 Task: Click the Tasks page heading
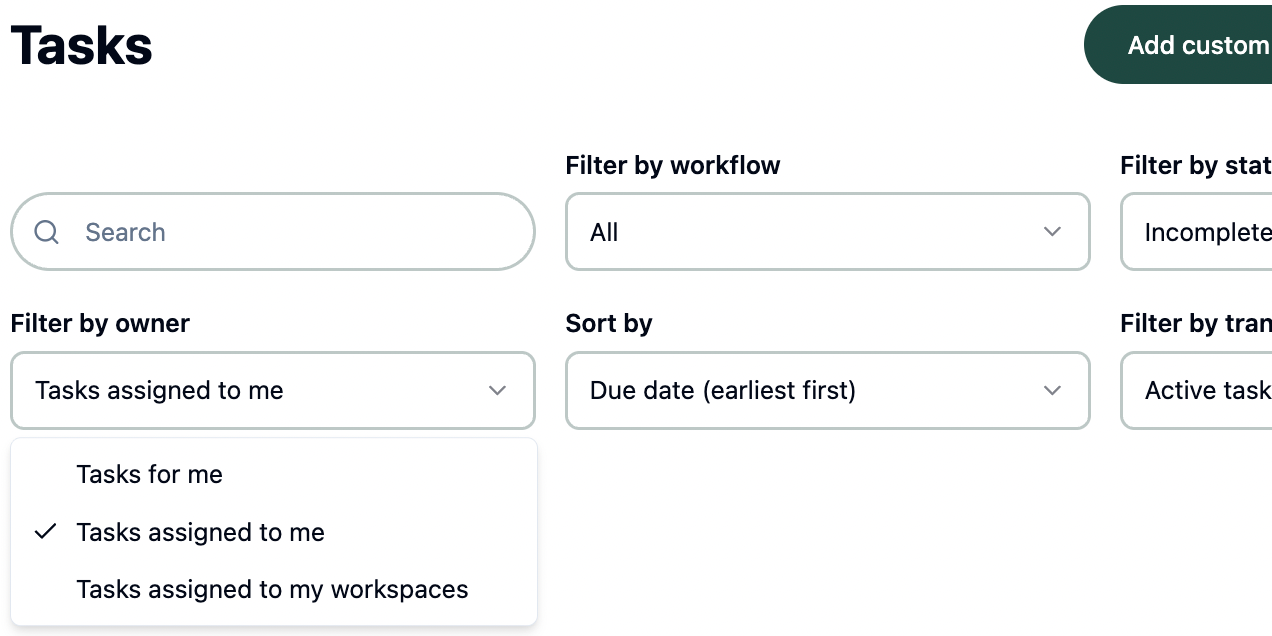click(82, 45)
